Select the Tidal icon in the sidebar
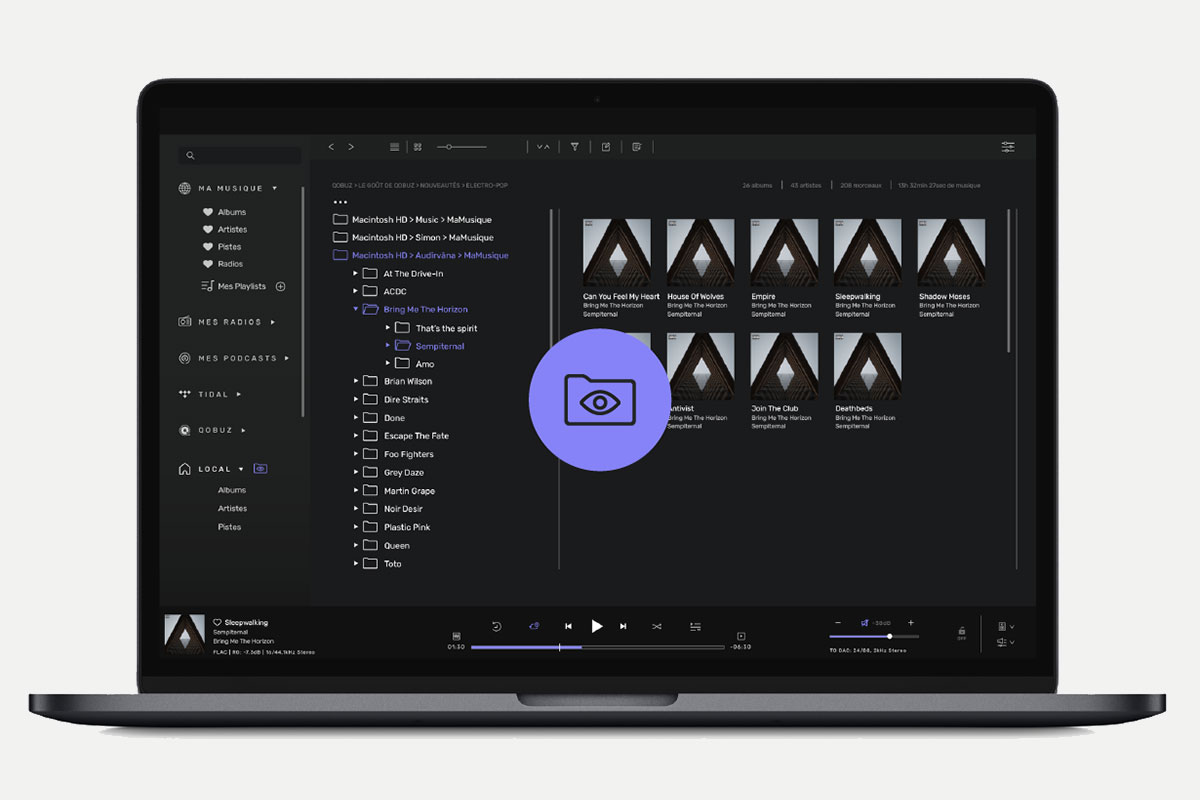Image resolution: width=1200 pixels, height=800 pixels. click(x=185, y=394)
